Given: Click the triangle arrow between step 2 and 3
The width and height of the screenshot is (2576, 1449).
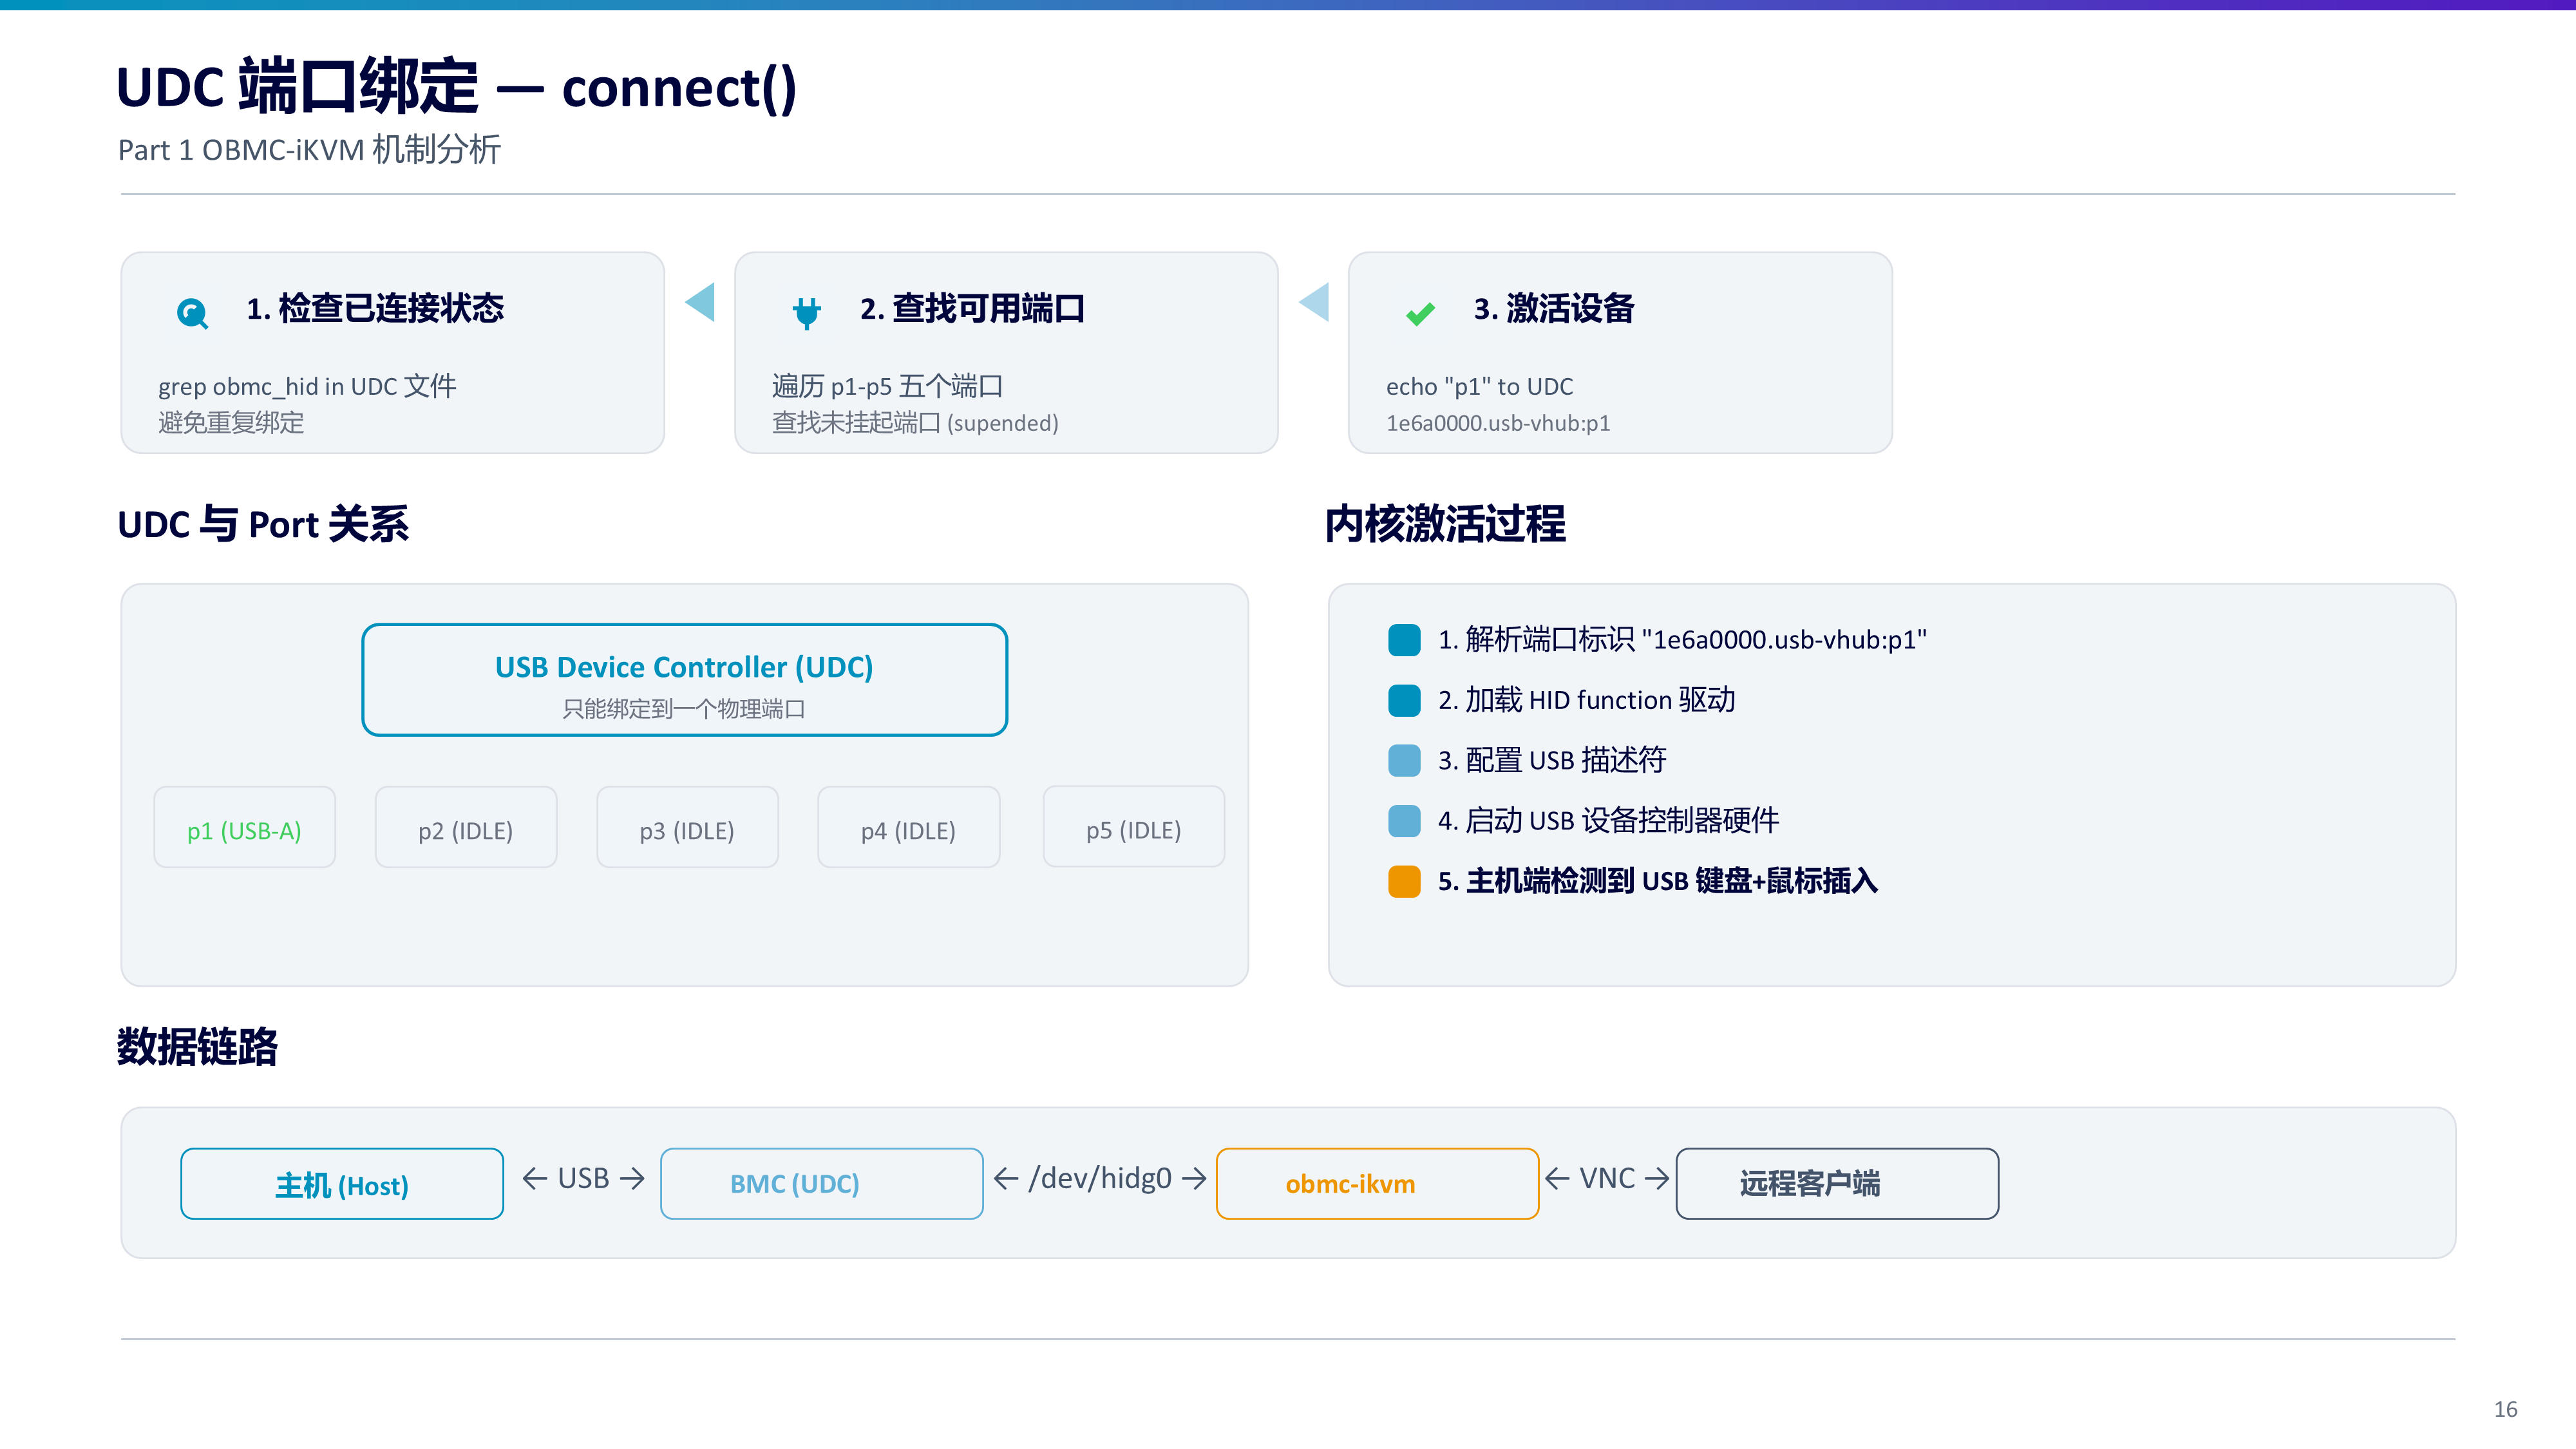Looking at the screenshot, I should [x=1314, y=302].
